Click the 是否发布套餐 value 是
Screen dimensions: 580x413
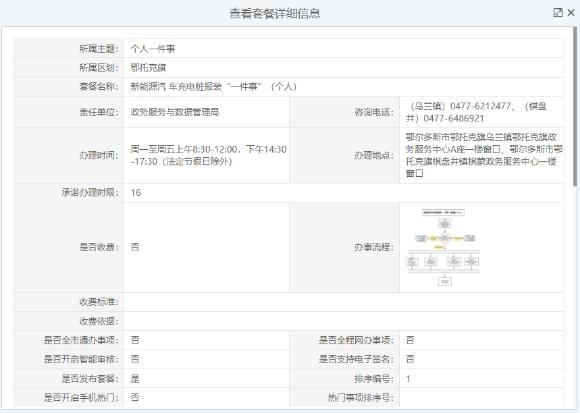(x=135, y=378)
